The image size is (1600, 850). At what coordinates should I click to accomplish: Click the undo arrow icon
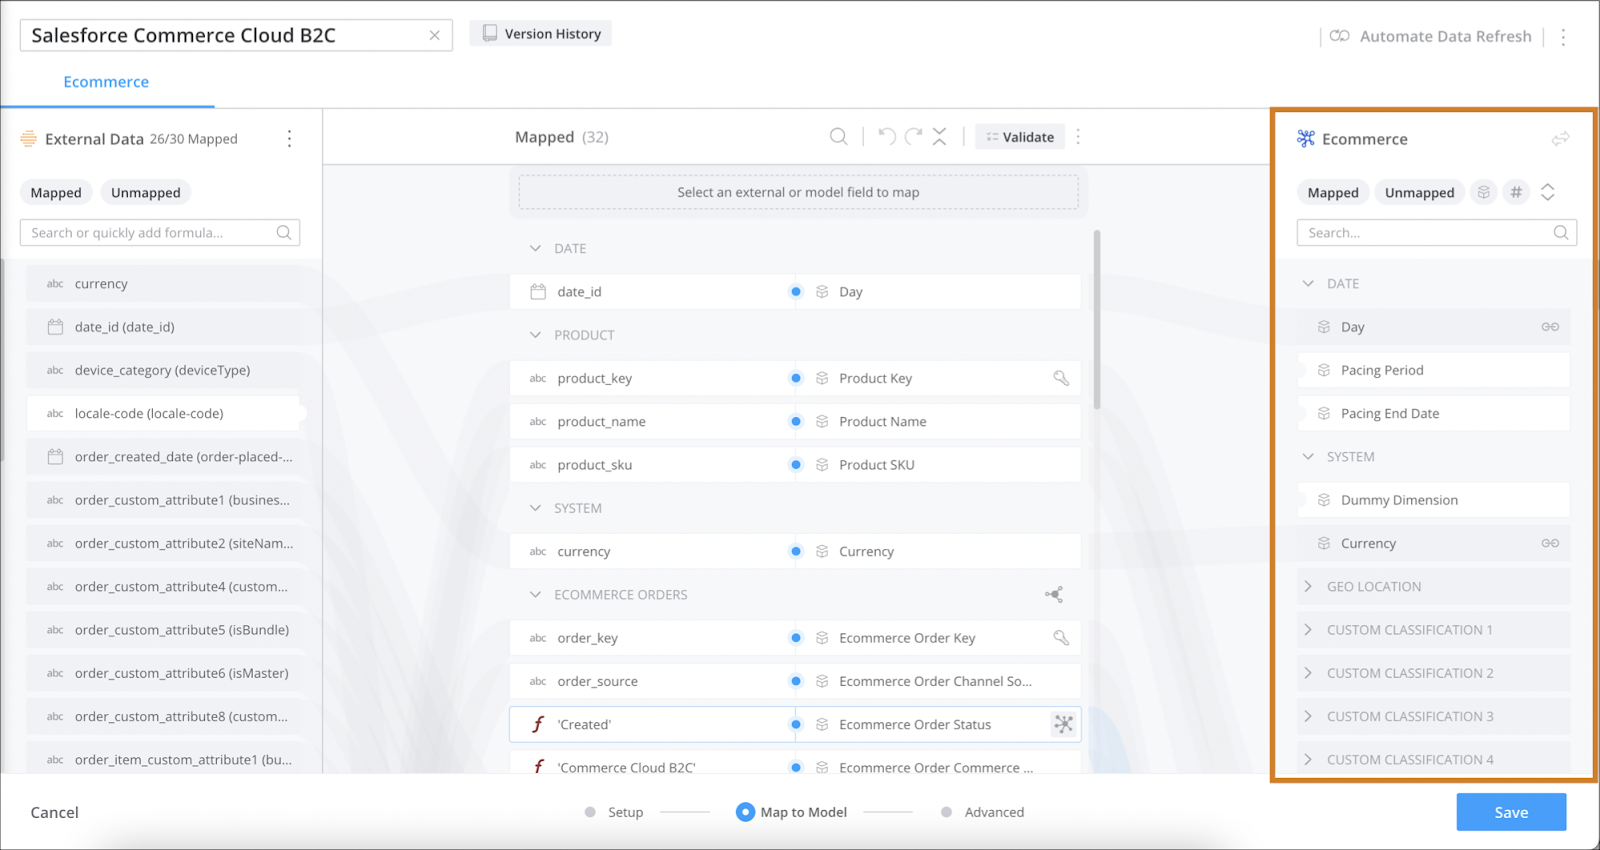(886, 137)
